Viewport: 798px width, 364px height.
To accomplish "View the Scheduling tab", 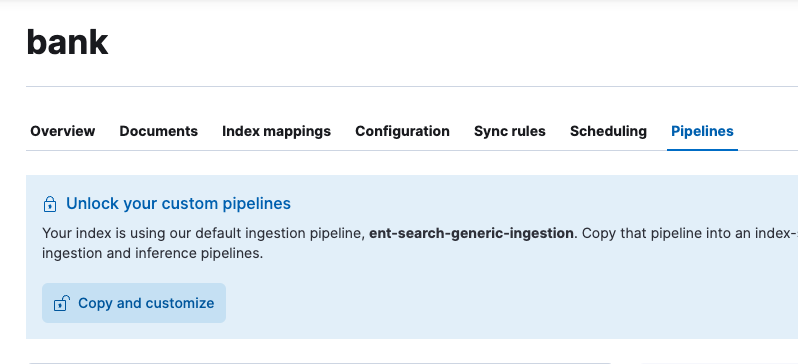I will 608,131.
